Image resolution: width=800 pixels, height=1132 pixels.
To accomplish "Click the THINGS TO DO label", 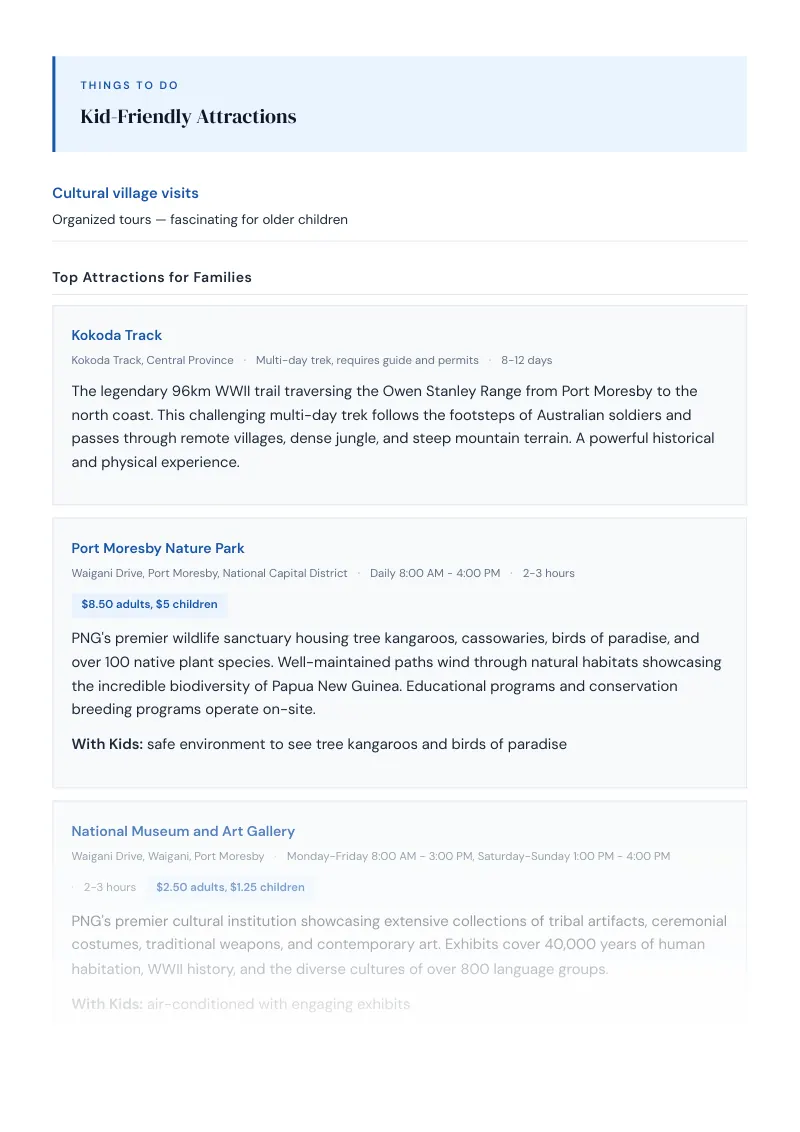I will [x=129, y=85].
